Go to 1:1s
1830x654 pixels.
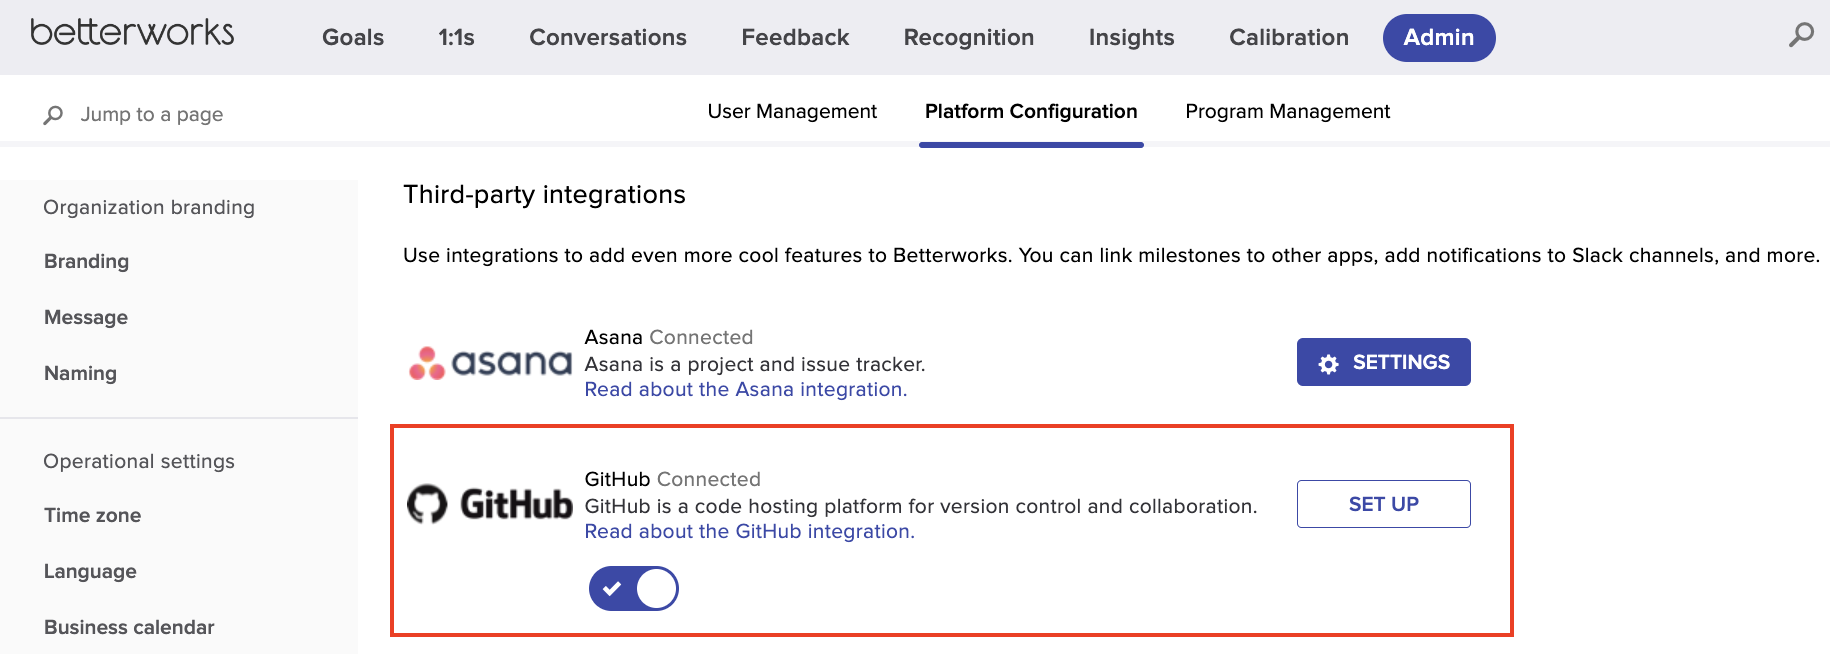[456, 37]
